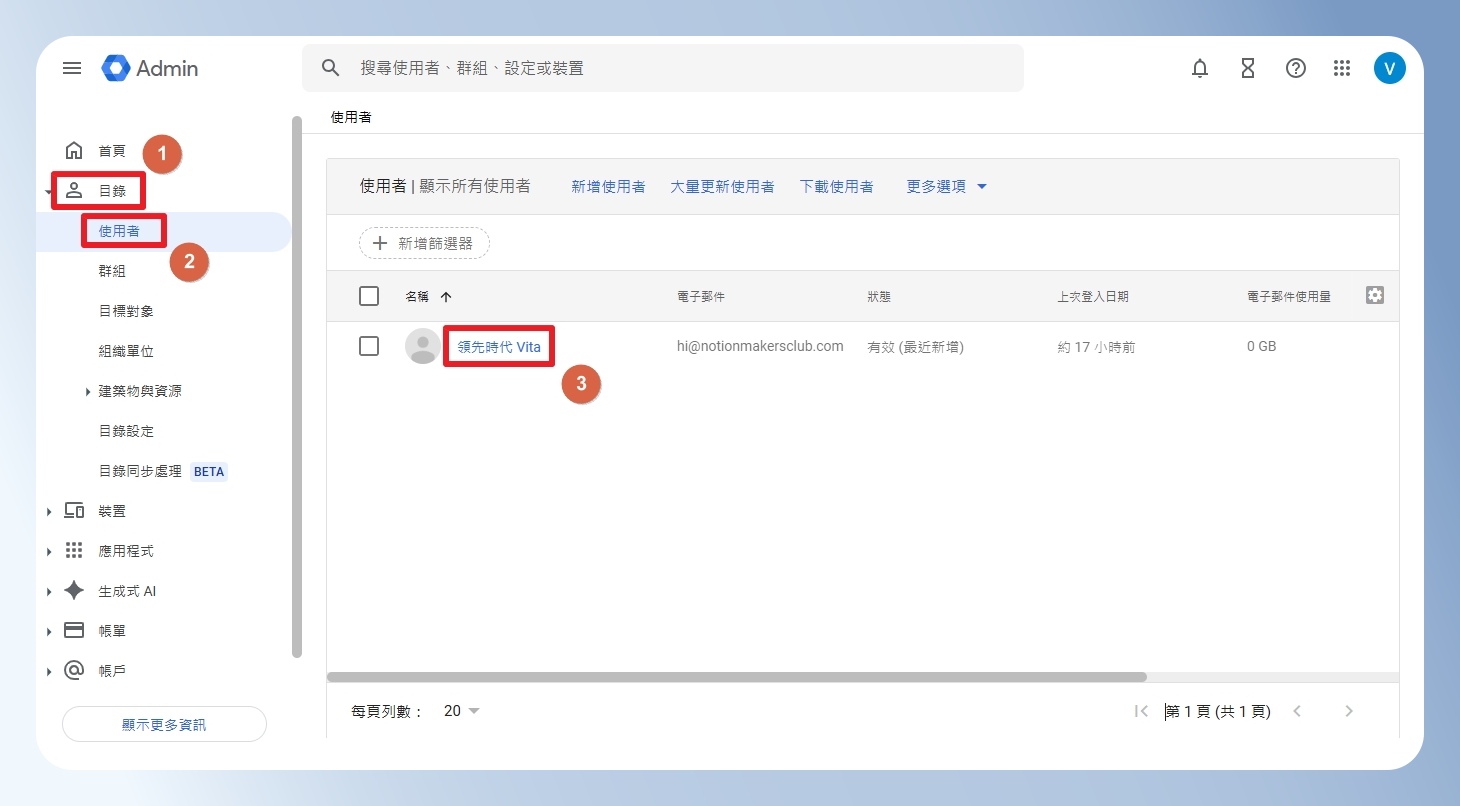Check the box for 領先時代 Vita
The height and width of the screenshot is (806, 1460).
click(x=369, y=346)
